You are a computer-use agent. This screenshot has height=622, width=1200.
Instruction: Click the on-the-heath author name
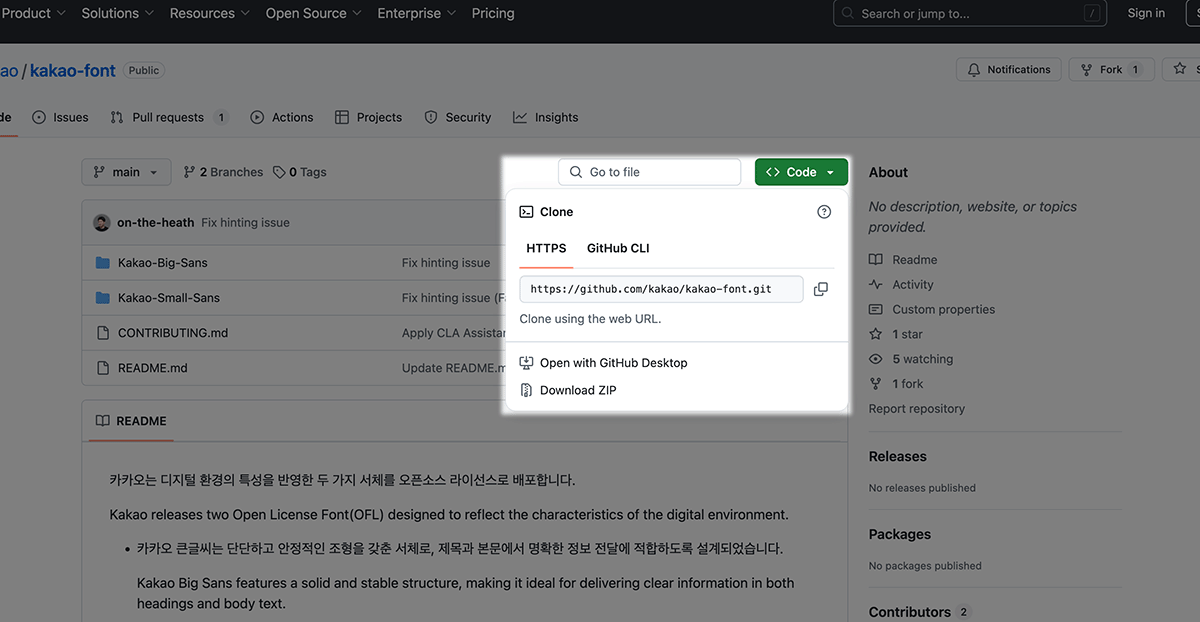pos(156,223)
